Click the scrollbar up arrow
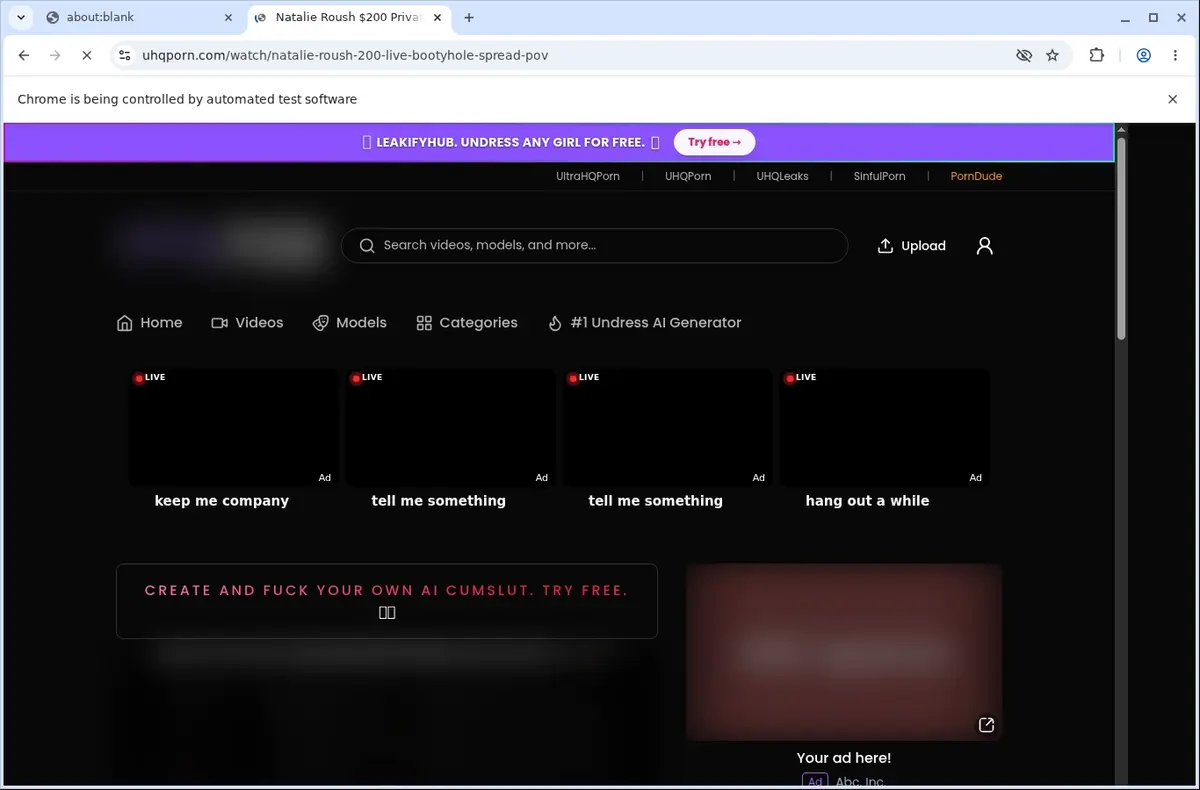The width and height of the screenshot is (1200, 790). [x=1121, y=129]
